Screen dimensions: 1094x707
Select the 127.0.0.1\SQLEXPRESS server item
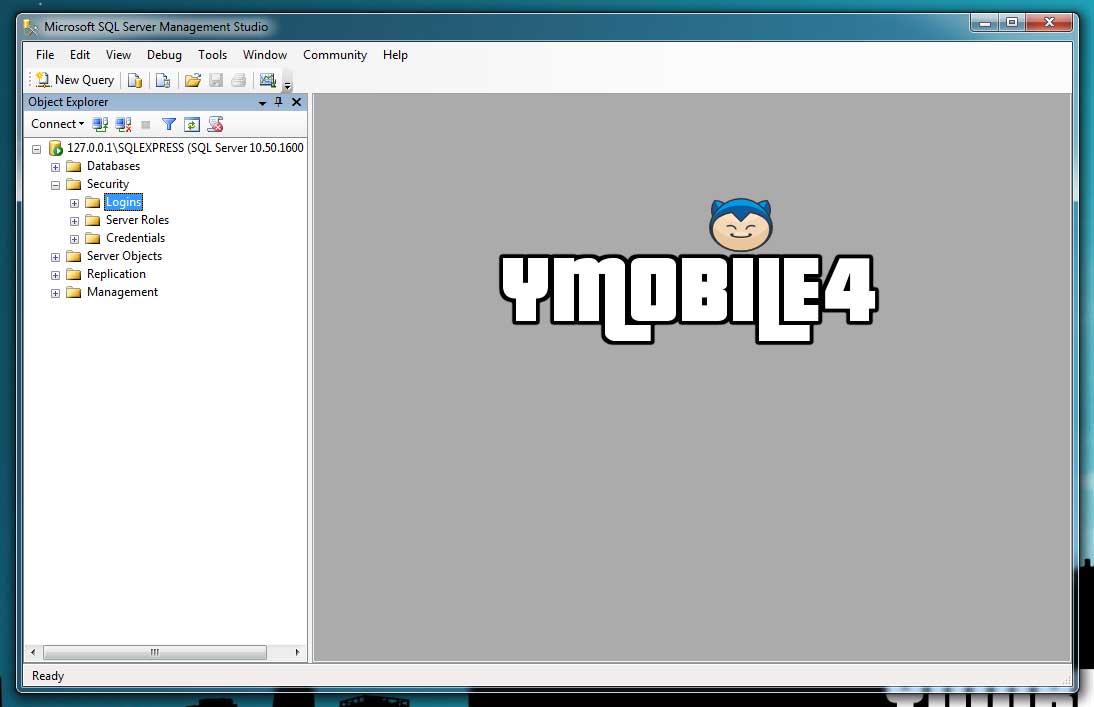coord(185,148)
